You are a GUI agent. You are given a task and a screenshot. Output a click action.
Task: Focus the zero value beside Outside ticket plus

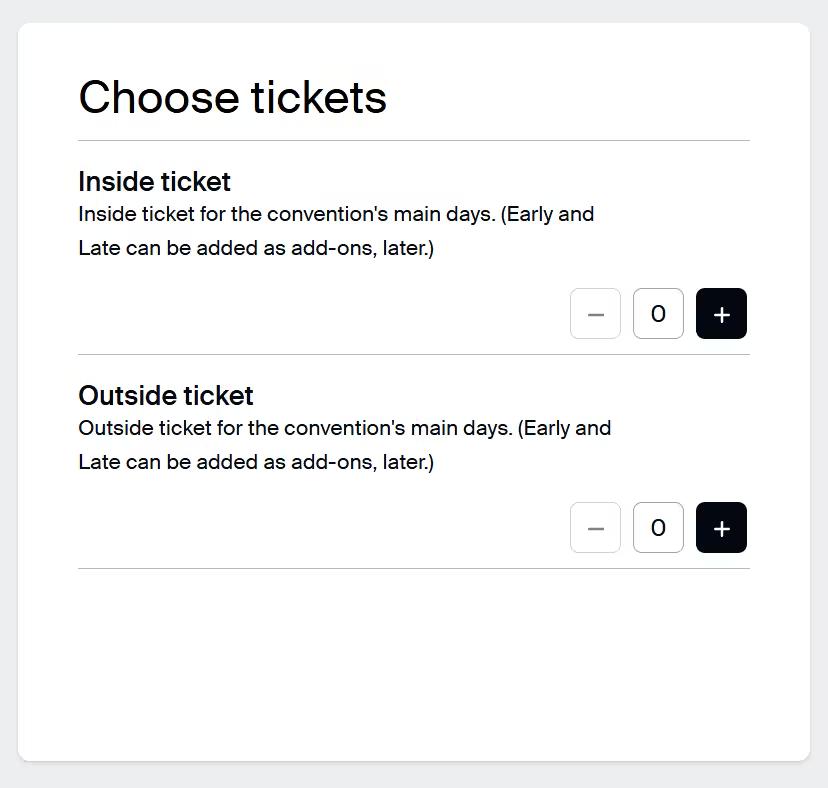658,528
